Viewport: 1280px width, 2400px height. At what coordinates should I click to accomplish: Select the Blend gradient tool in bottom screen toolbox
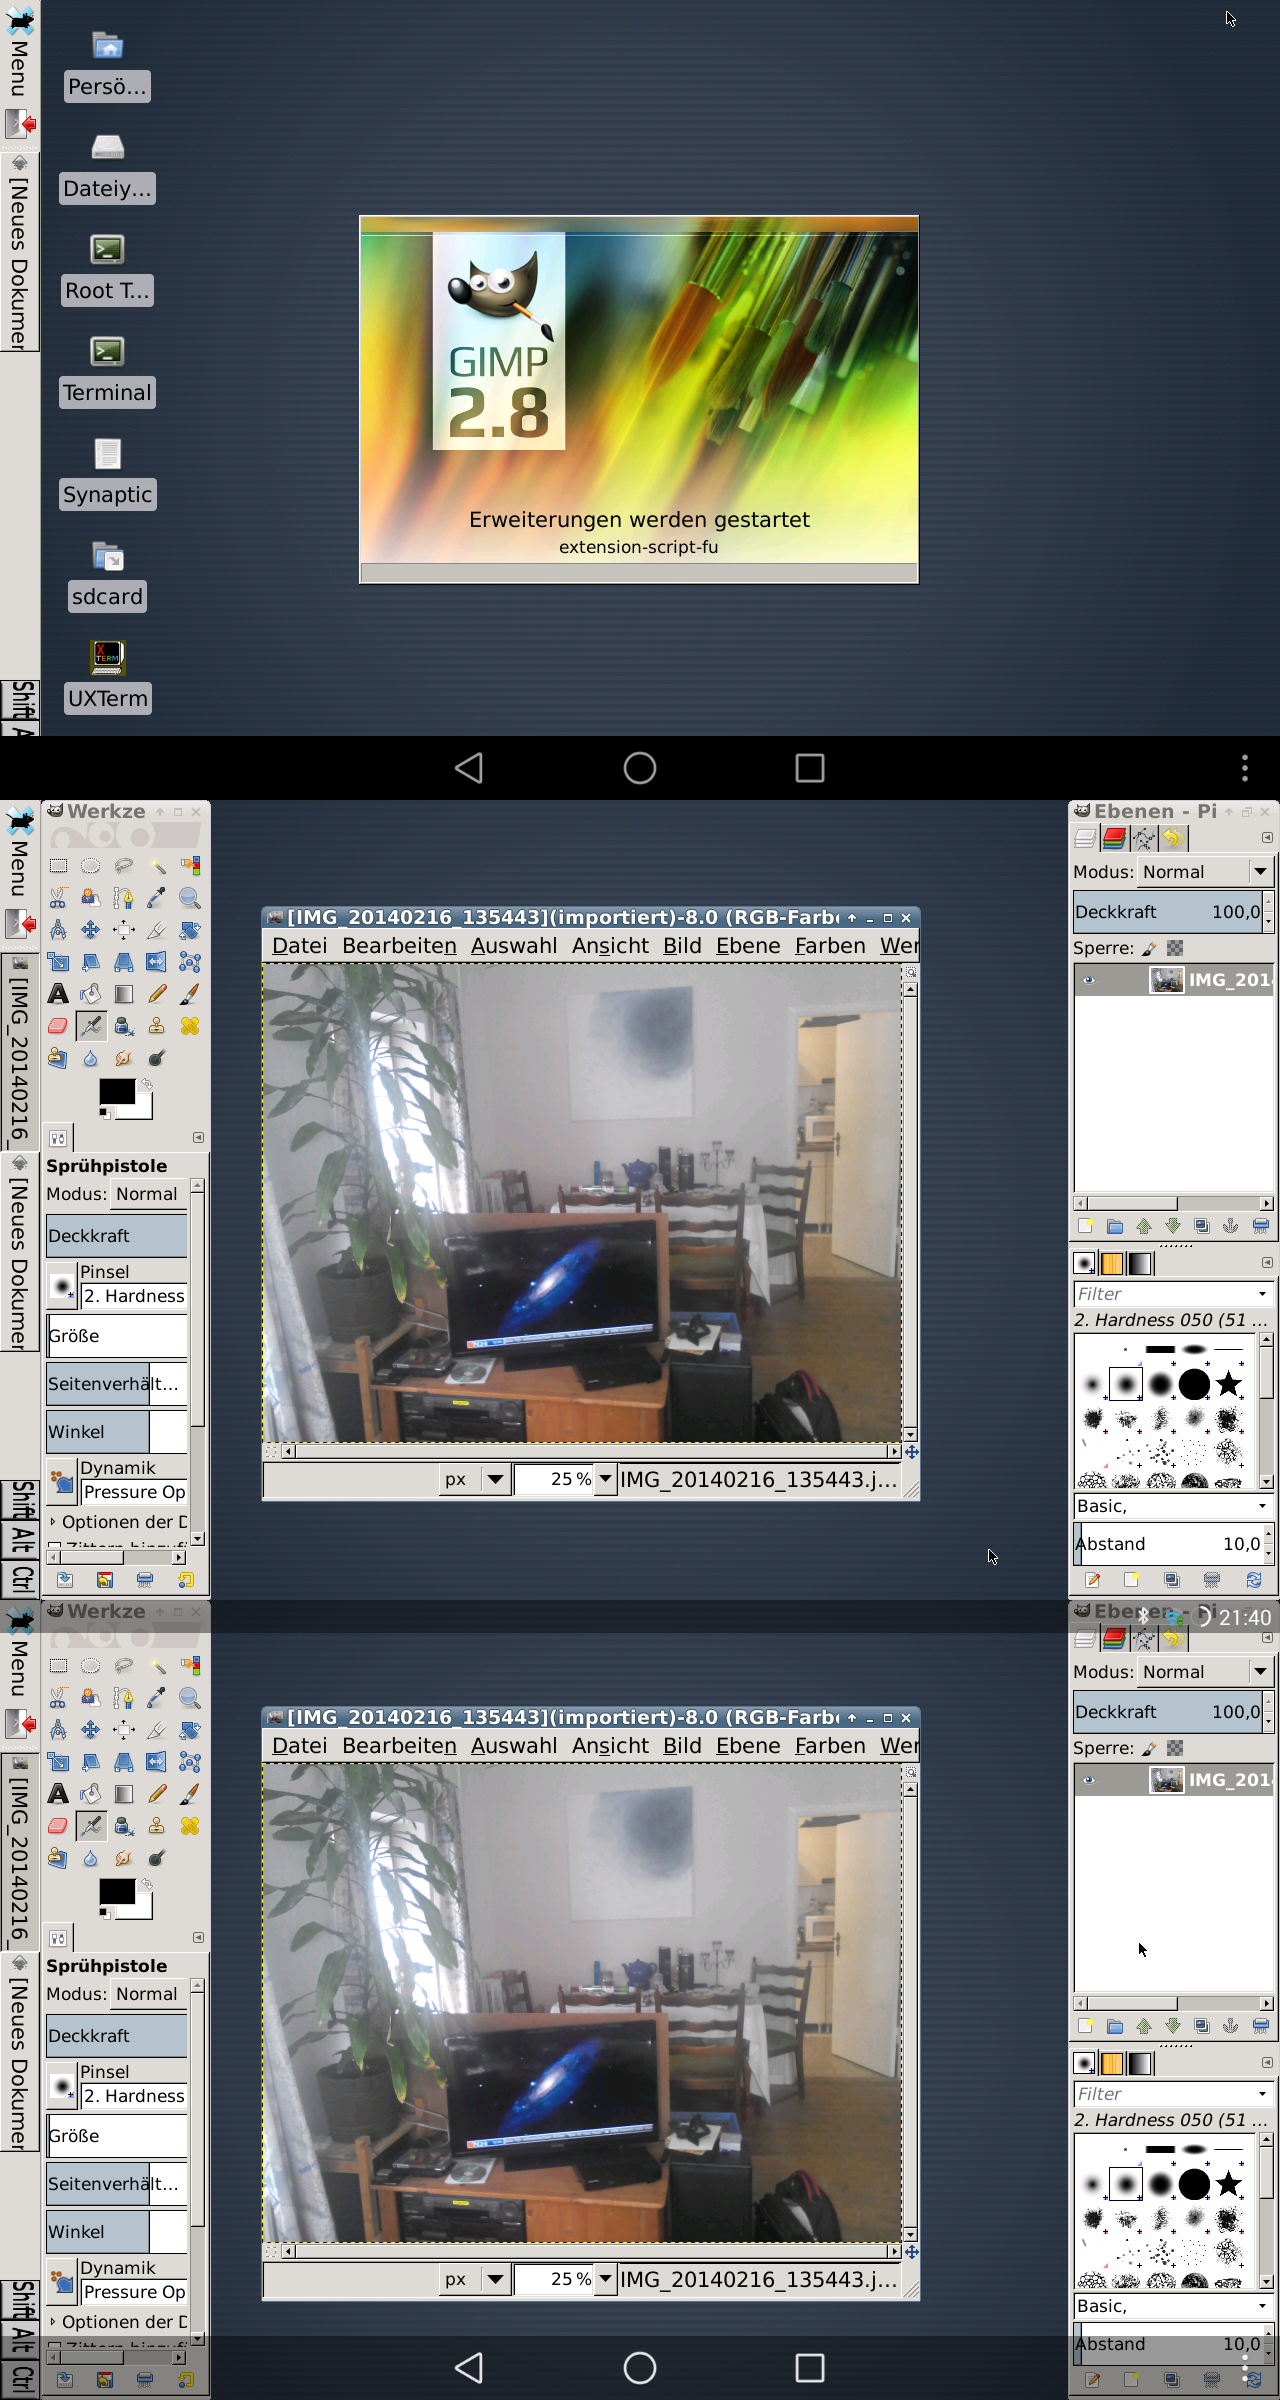124,1794
